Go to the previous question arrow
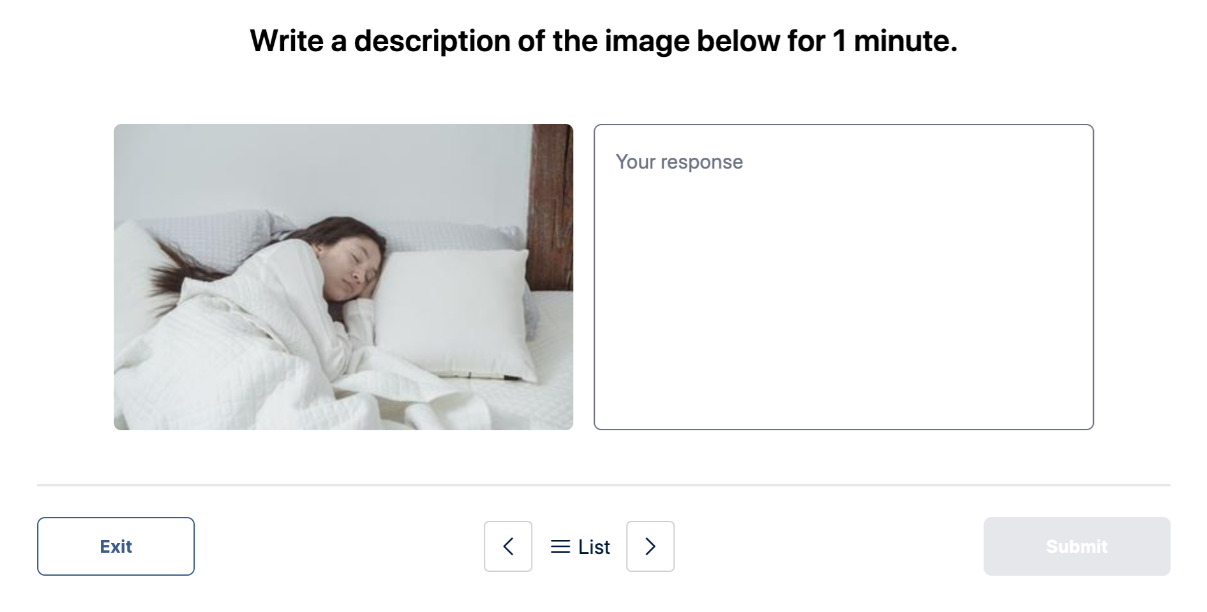This screenshot has height=612, width=1207. pyautogui.click(x=508, y=546)
